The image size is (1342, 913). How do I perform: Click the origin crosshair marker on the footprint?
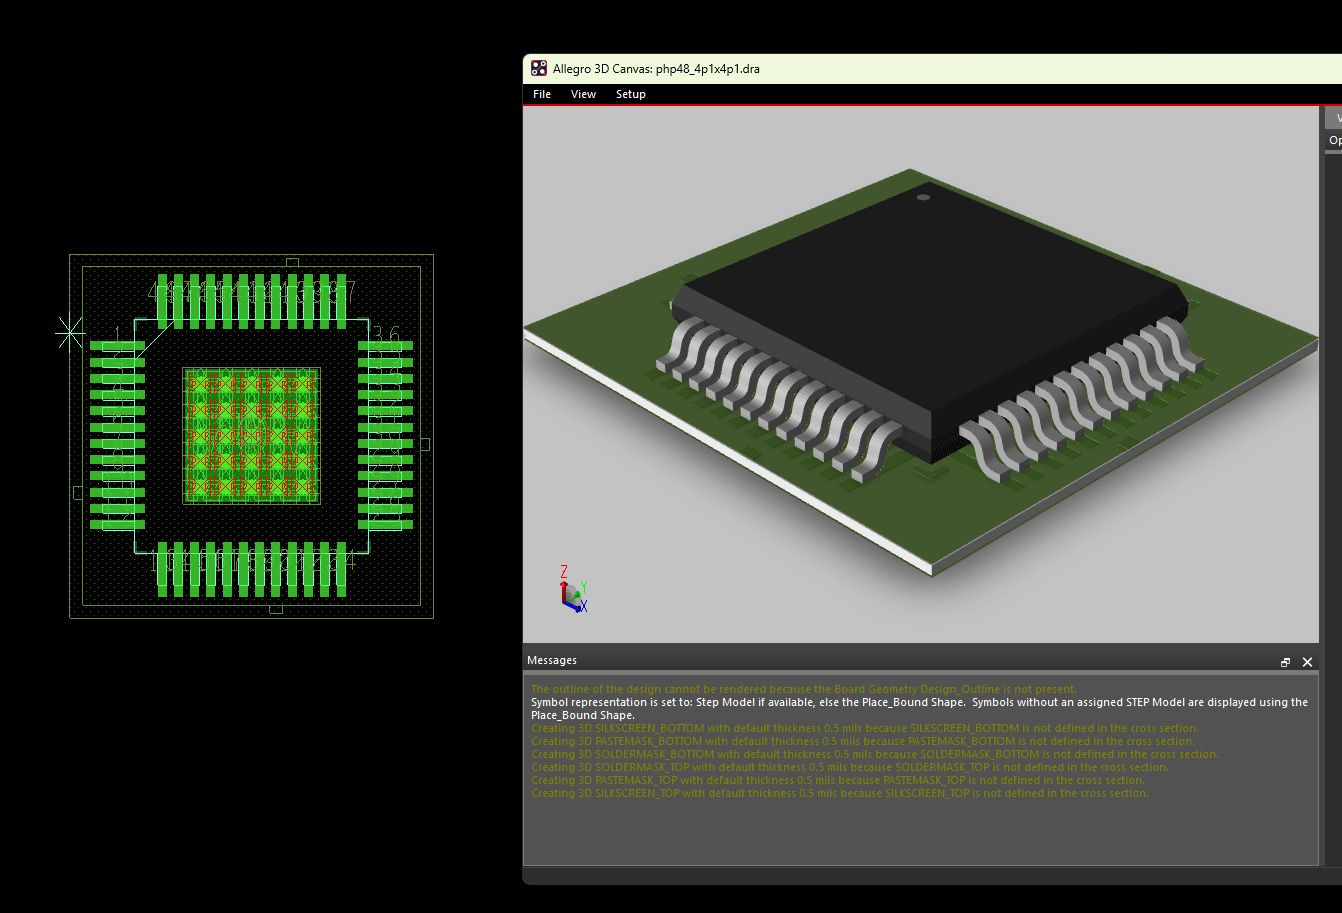[x=70, y=333]
